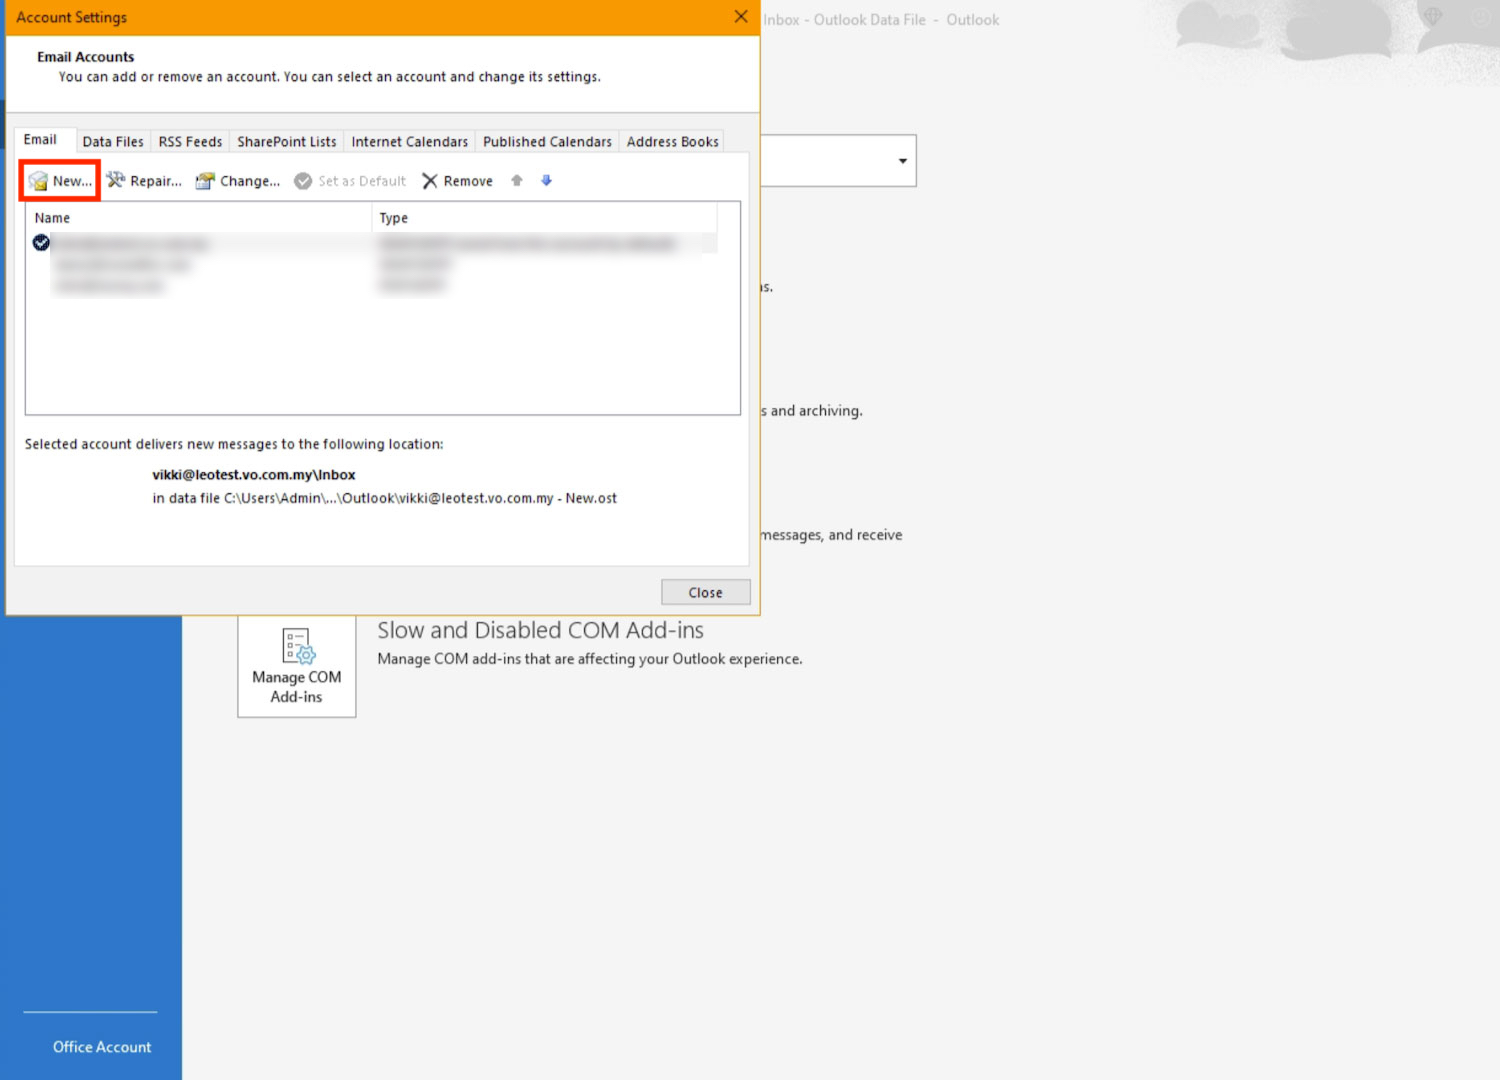
Task: Switch to the Address Books tab
Action: pos(672,142)
